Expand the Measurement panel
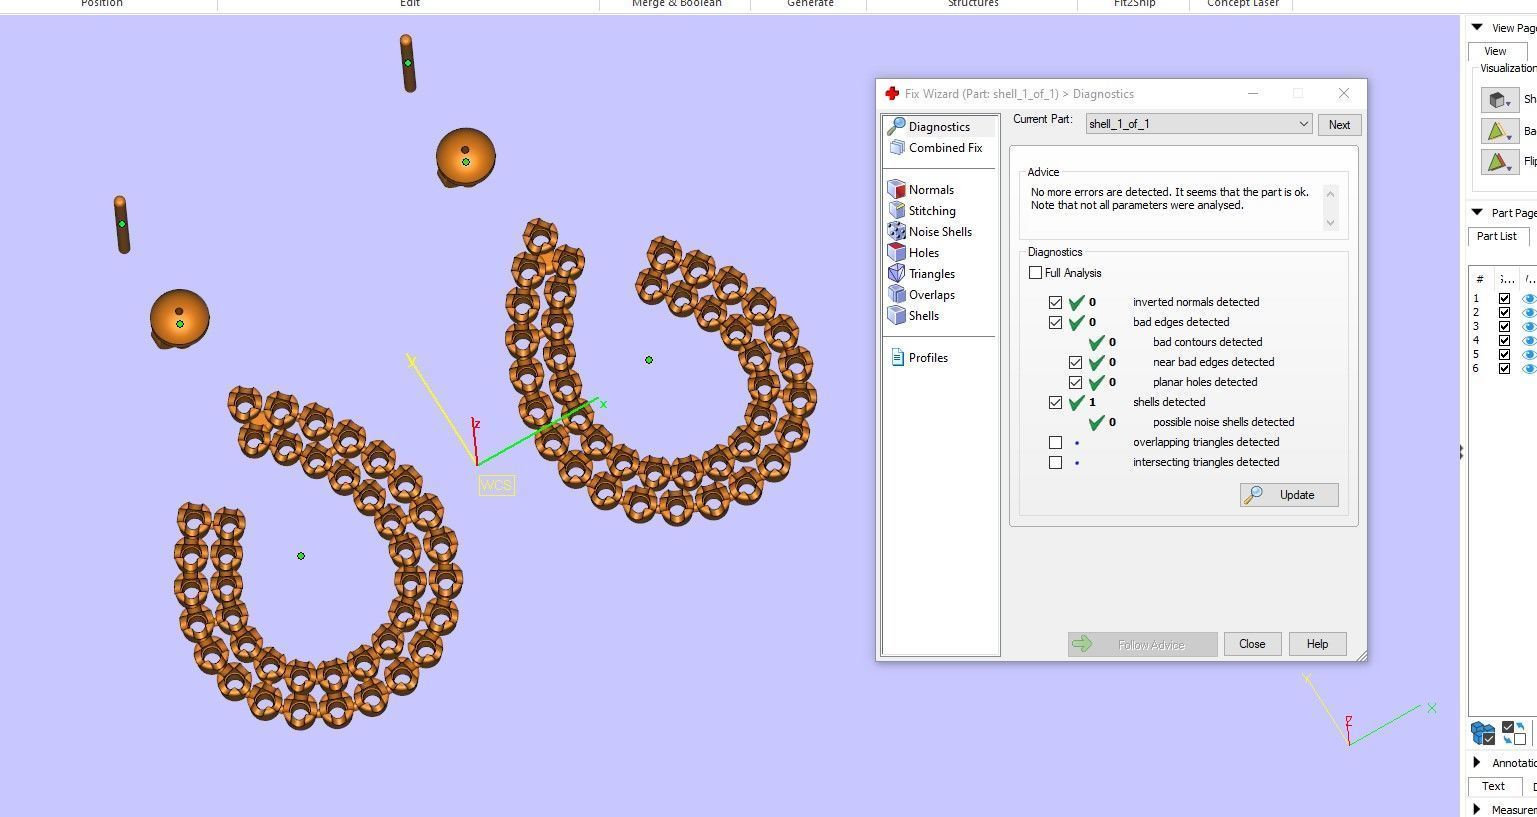Image resolution: width=1537 pixels, height=817 pixels. pyautogui.click(x=1477, y=809)
